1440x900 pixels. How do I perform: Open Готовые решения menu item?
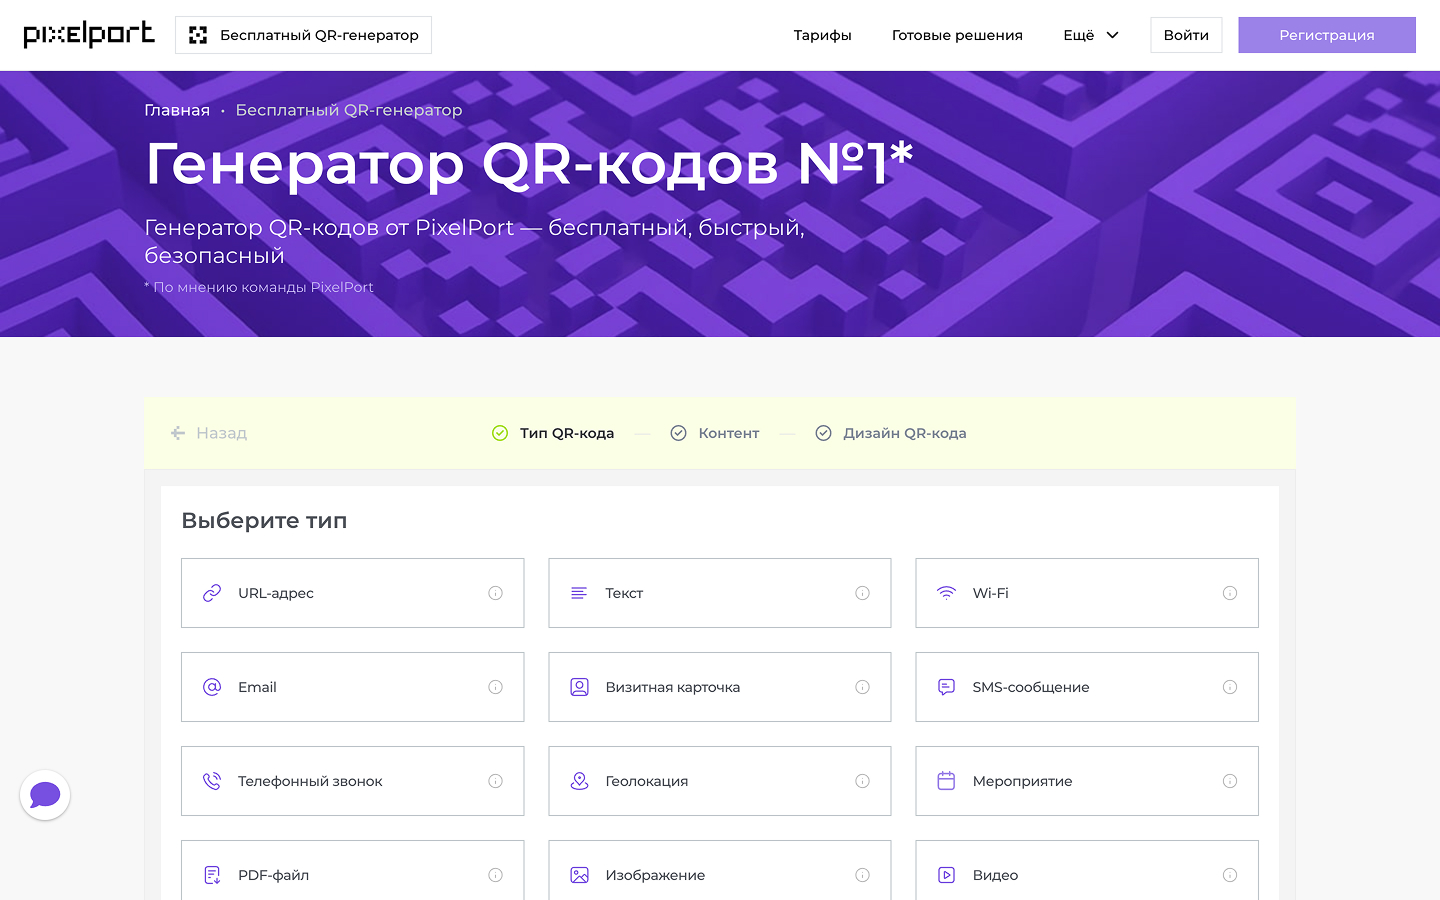pos(957,35)
